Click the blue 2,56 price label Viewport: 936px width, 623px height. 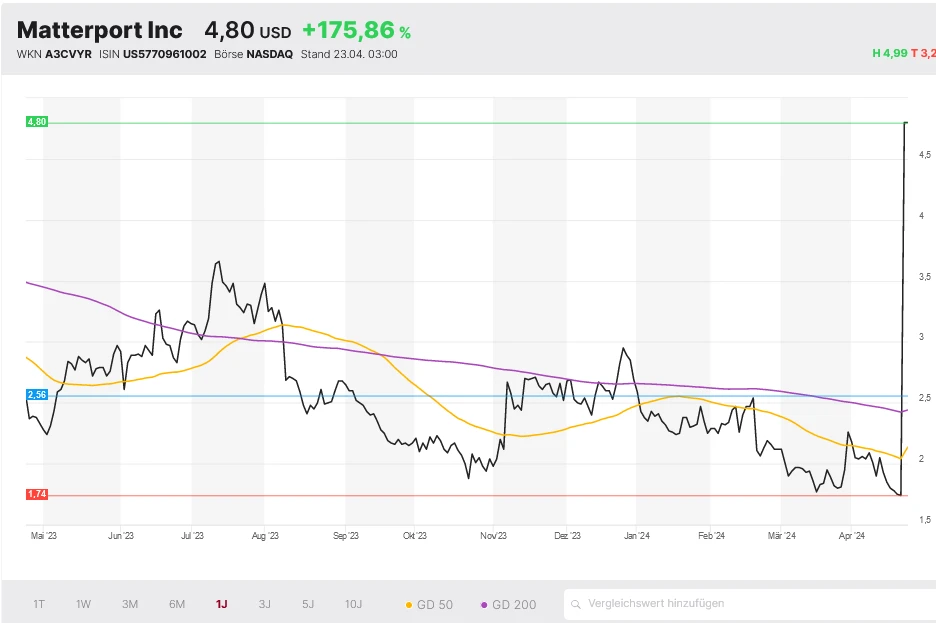click(x=36, y=396)
